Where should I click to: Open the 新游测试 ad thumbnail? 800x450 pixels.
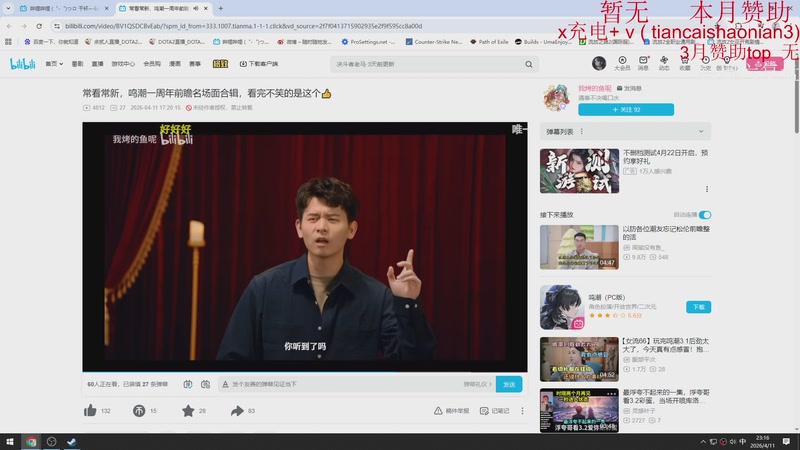(579, 171)
